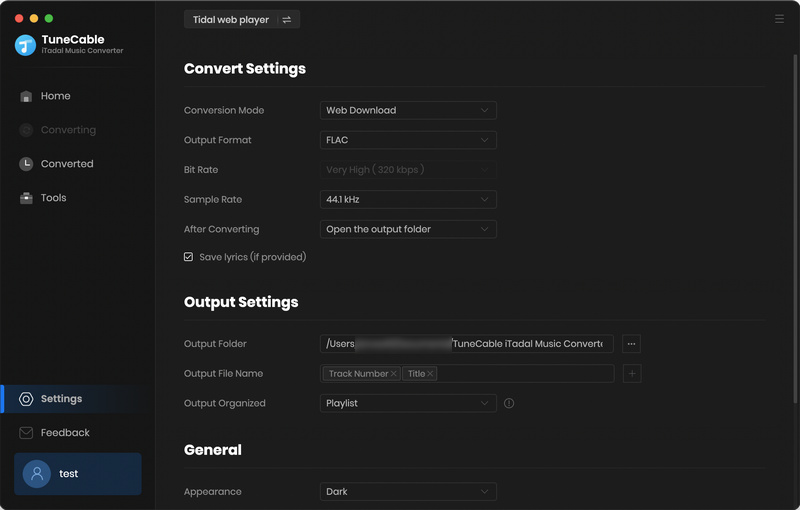Open the hamburger menu at top right
800x510 pixels.
coord(779,19)
